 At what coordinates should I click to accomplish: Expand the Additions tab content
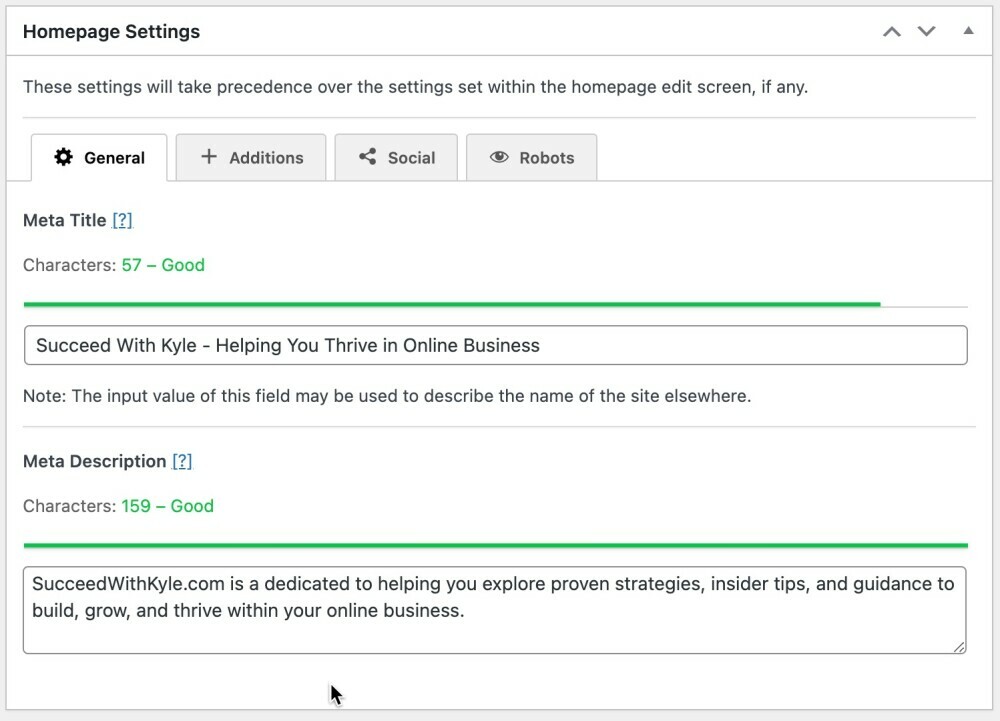coord(250,157)
